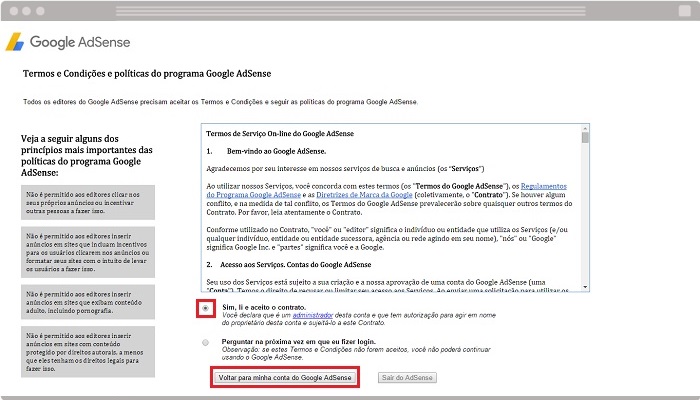Click heading 'Termos de Serviço On-line do Google AdSense'
This screenshot has height=400, width=700.
(x=280, y=133)
